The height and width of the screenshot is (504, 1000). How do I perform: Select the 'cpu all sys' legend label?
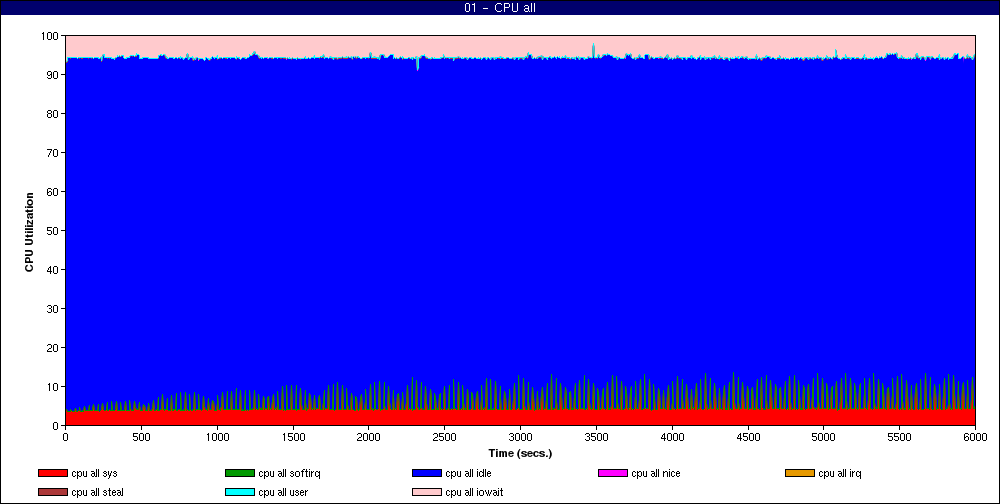(x=94, y=473)
